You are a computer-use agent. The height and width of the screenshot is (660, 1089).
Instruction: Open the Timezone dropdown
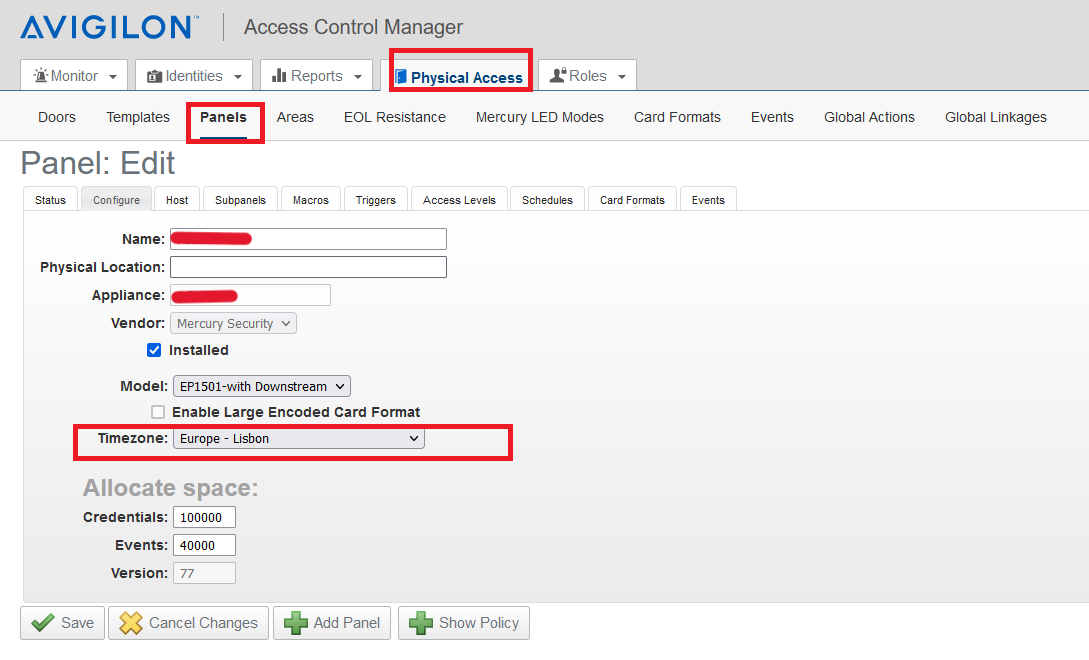click(x=298, y=438)
